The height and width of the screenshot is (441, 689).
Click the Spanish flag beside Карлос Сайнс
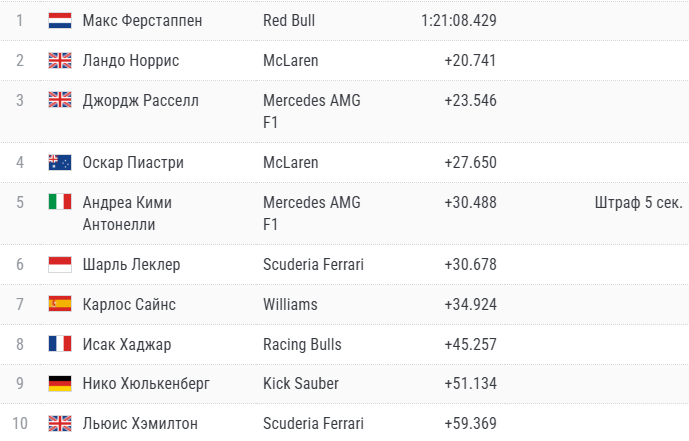(x=60, y=304)
